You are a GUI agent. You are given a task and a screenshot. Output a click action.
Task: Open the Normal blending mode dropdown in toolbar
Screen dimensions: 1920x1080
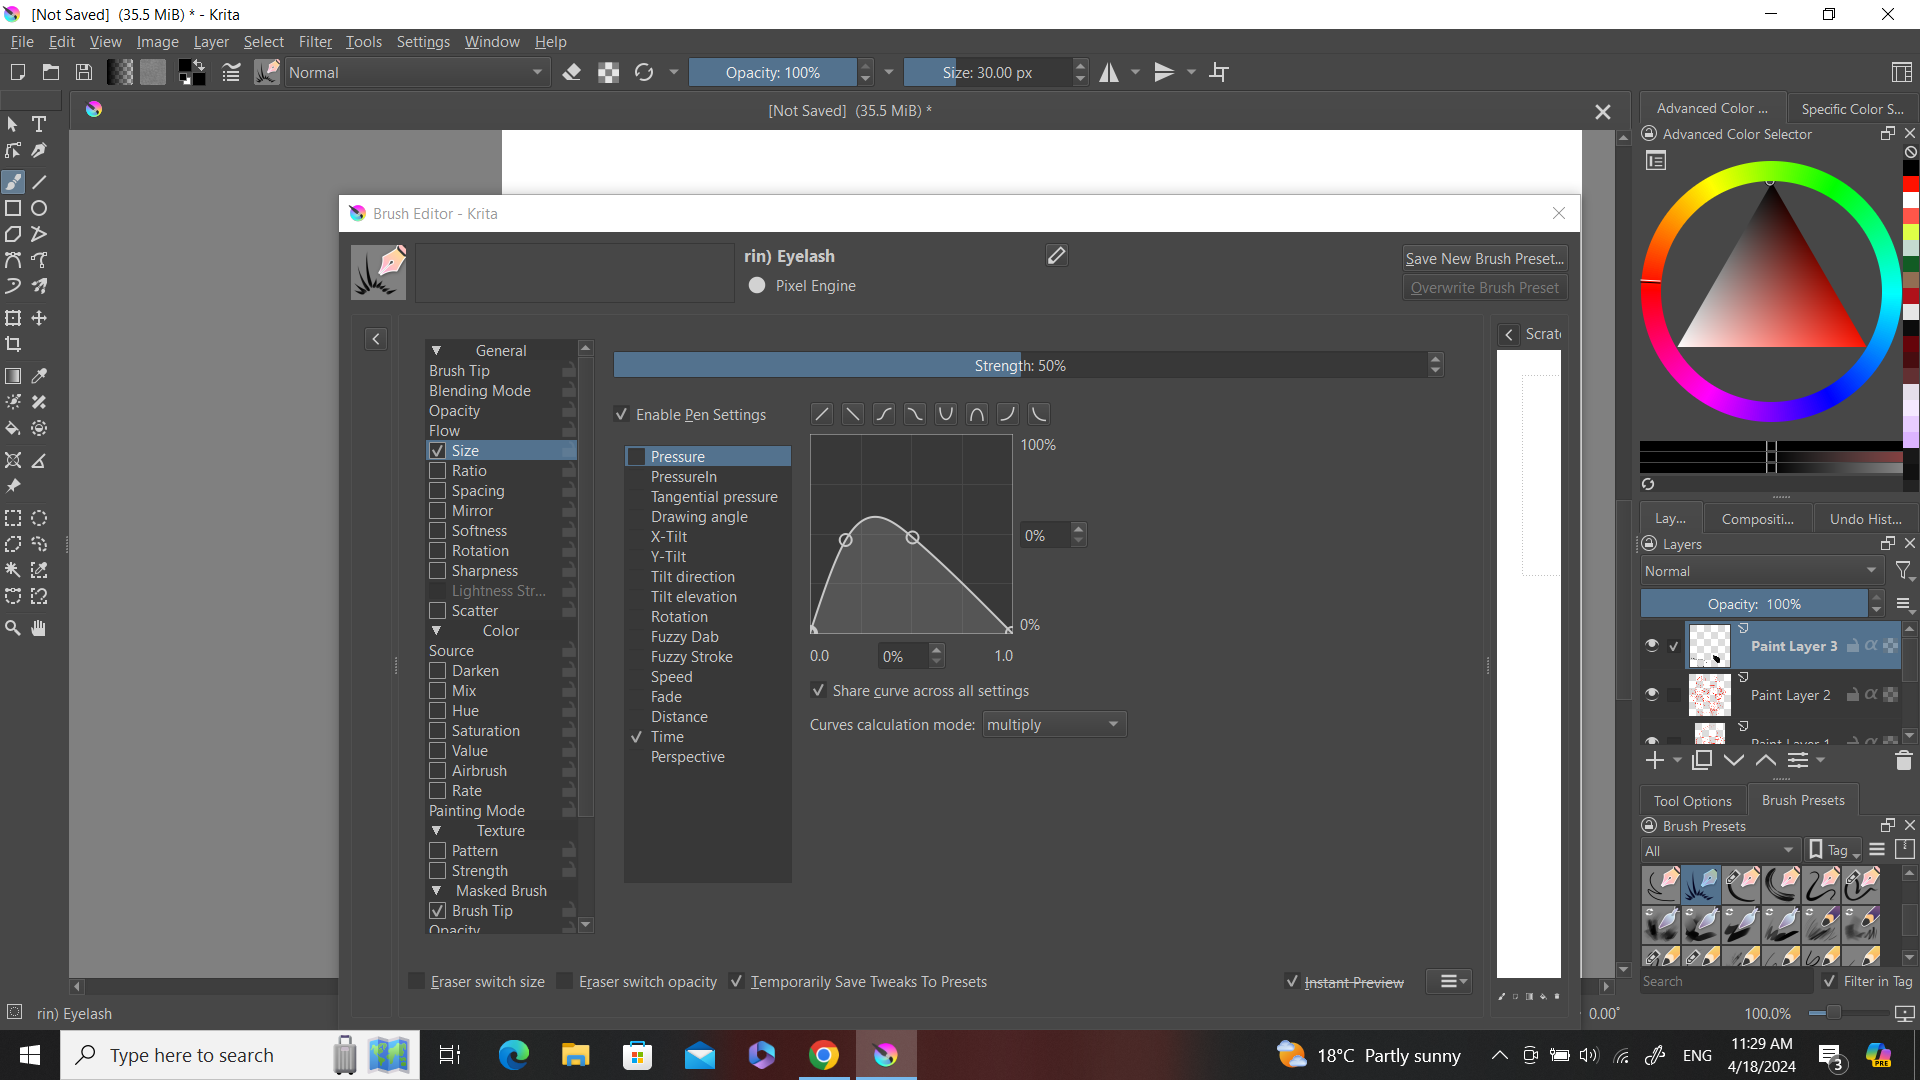click(416, 72)
